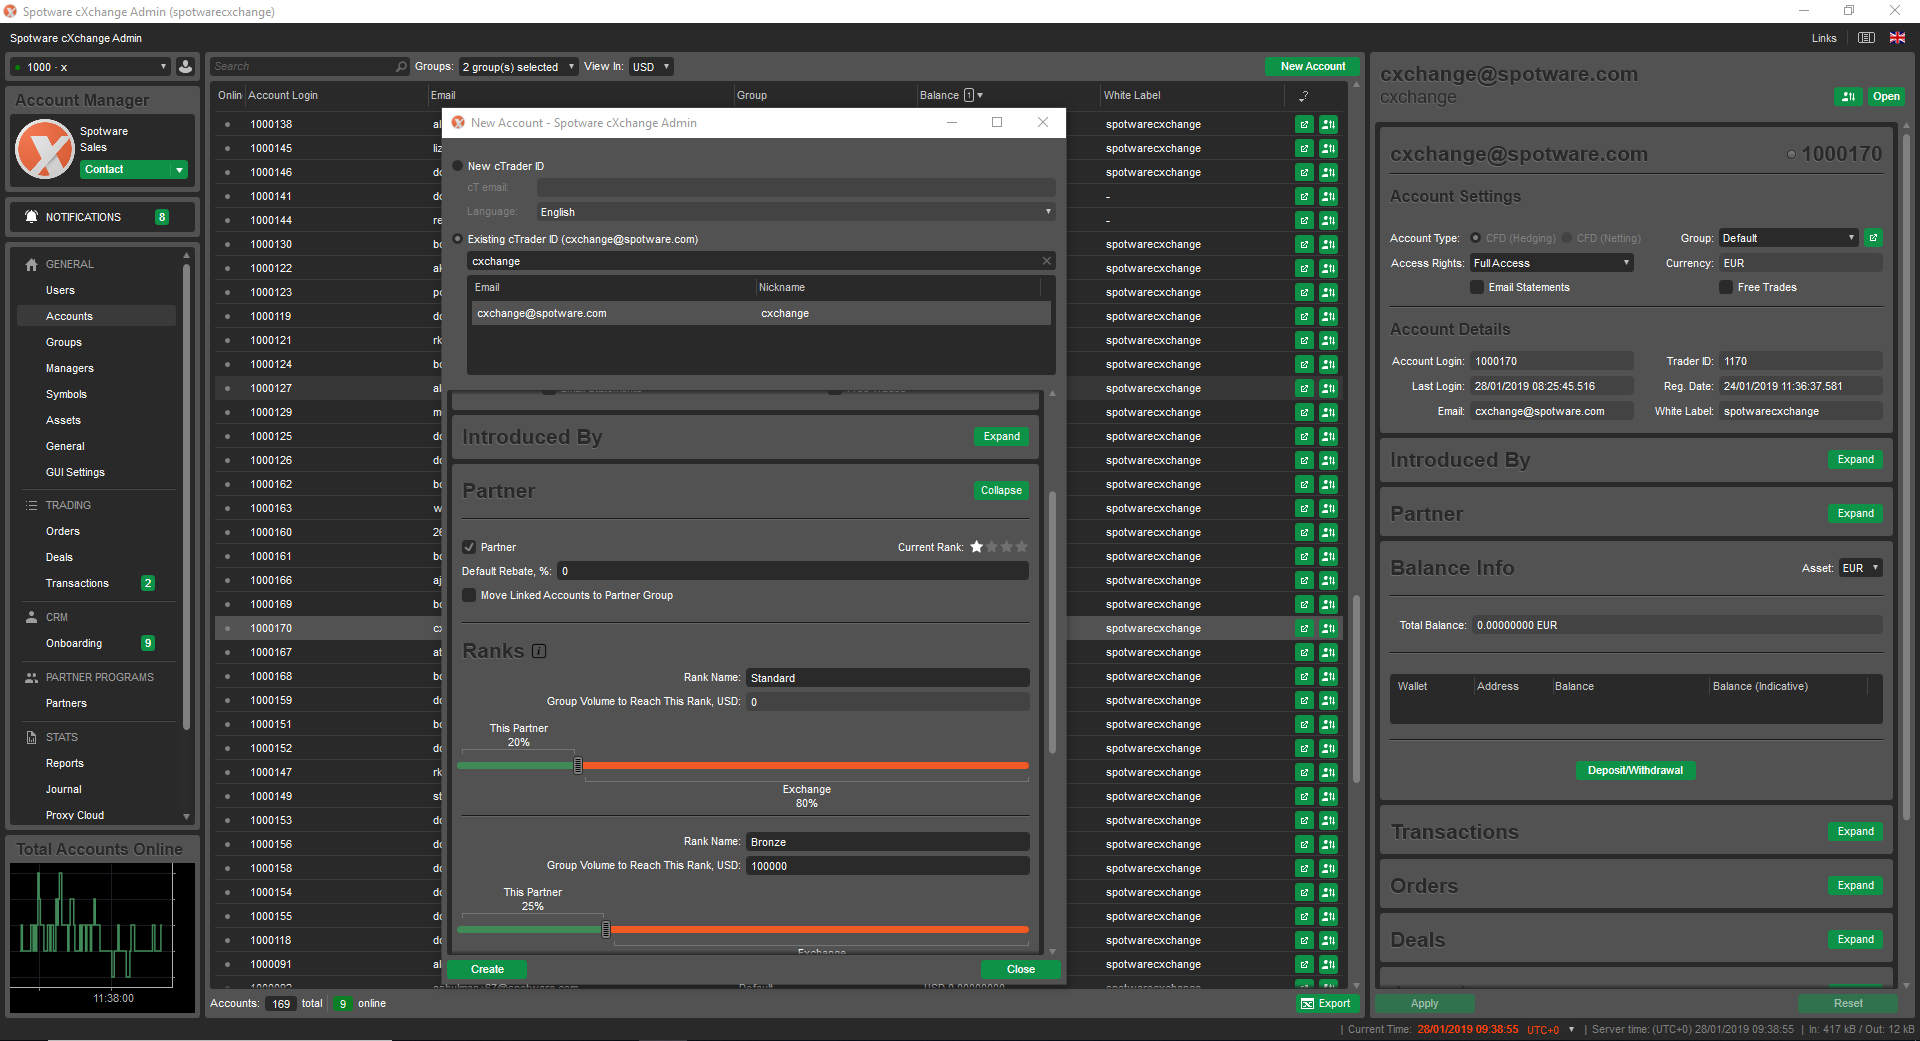1920x1041 pixels.
Task: Open the Language English dropdown
Action: pos(796,212)
